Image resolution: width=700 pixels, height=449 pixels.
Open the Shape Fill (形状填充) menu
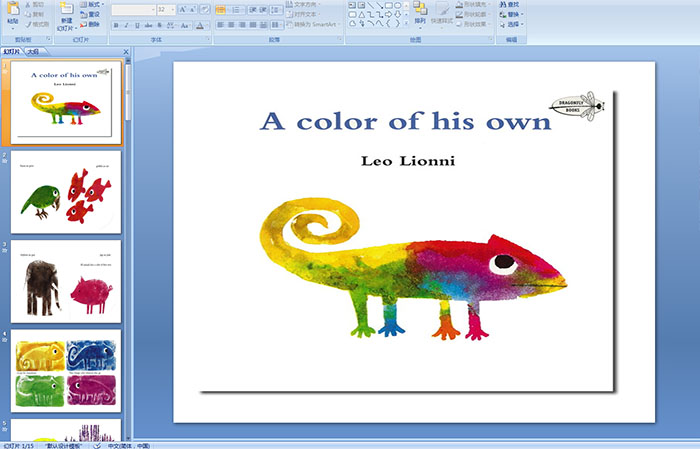pyautogui.click(x=474, y=4)
